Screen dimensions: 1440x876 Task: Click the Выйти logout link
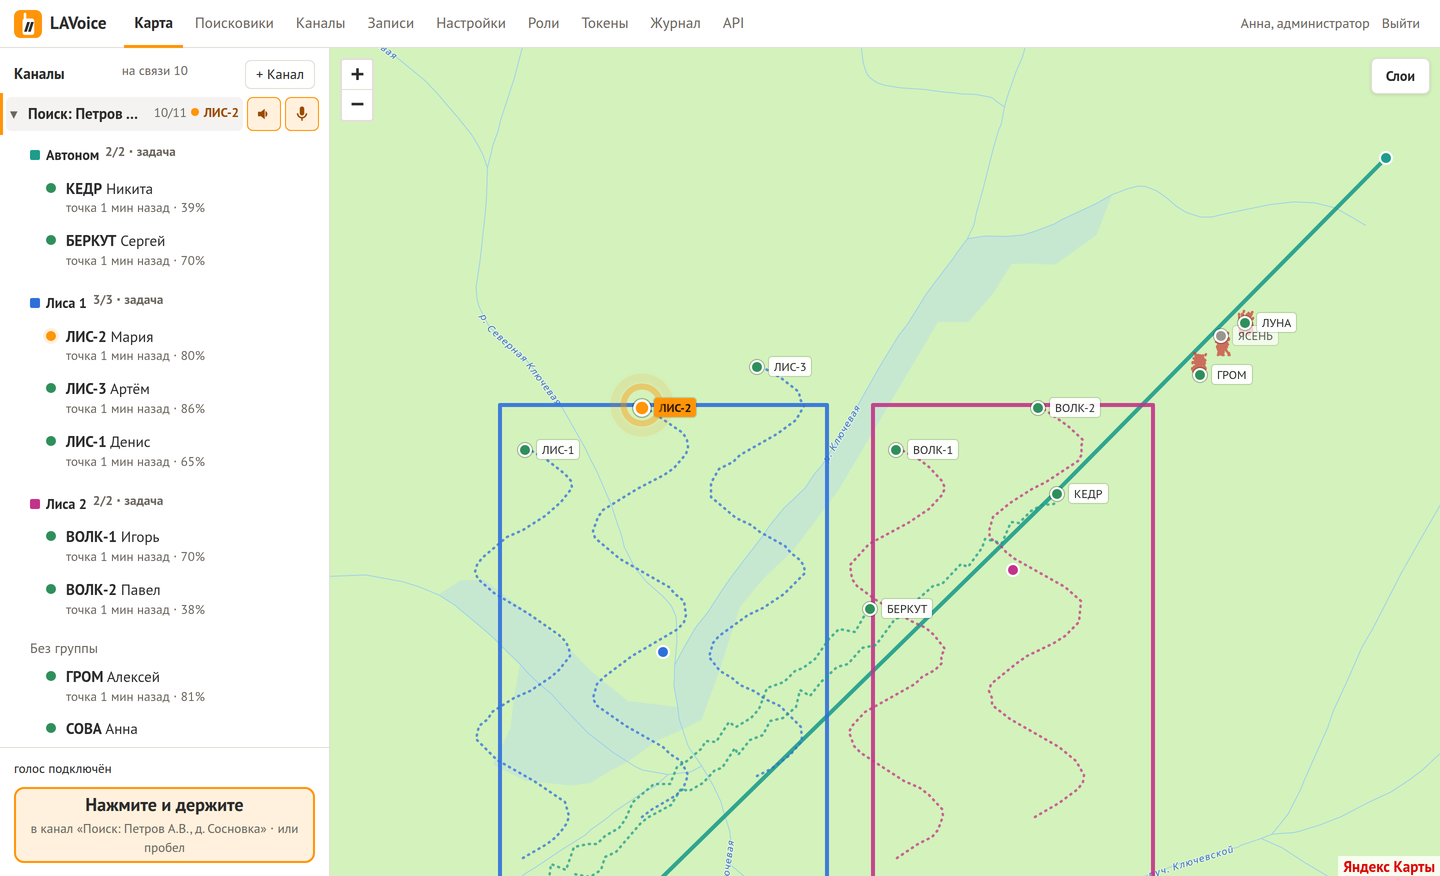(x=1401, y=23)
